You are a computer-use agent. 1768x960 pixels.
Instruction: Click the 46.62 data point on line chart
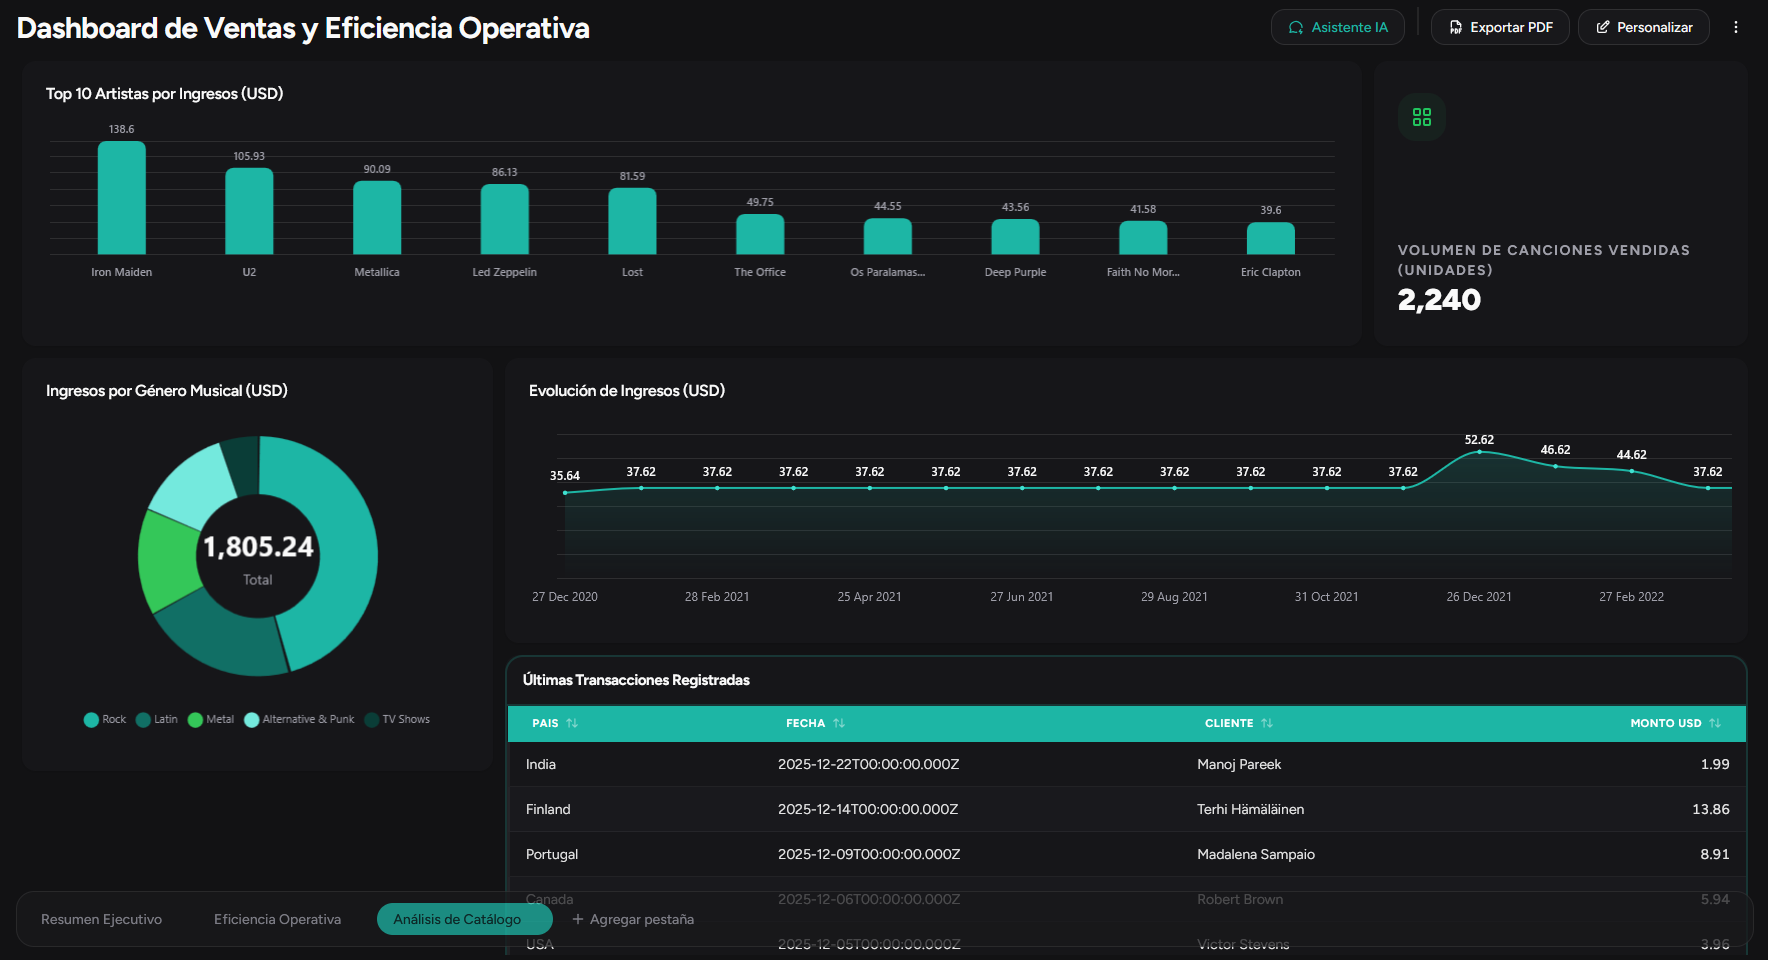(x=1555, y=466)
